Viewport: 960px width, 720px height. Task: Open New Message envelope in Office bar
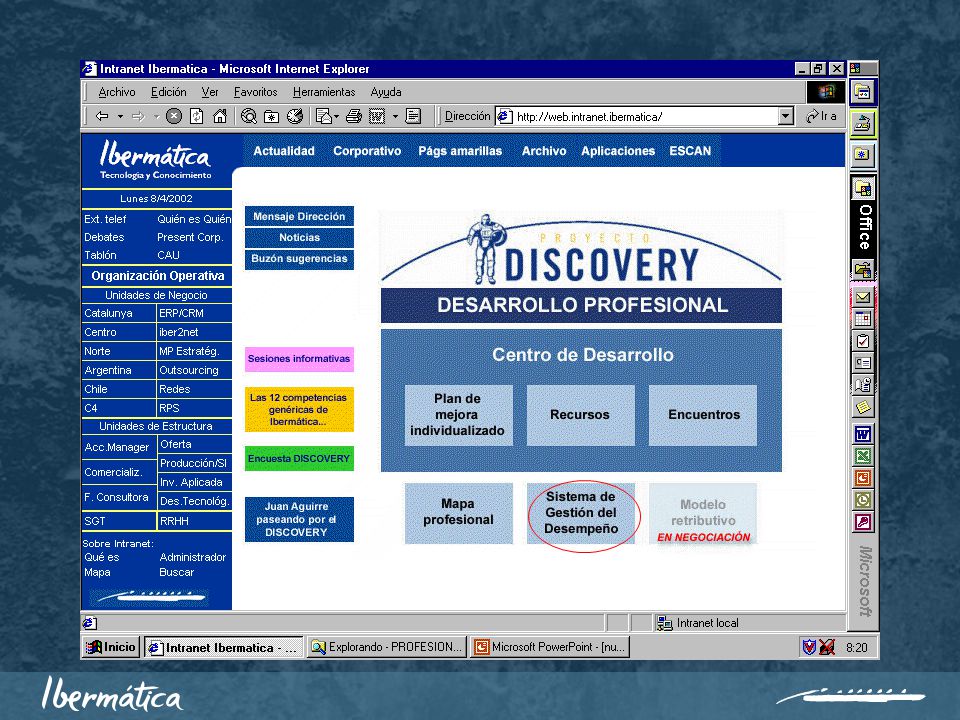[863, 298]
